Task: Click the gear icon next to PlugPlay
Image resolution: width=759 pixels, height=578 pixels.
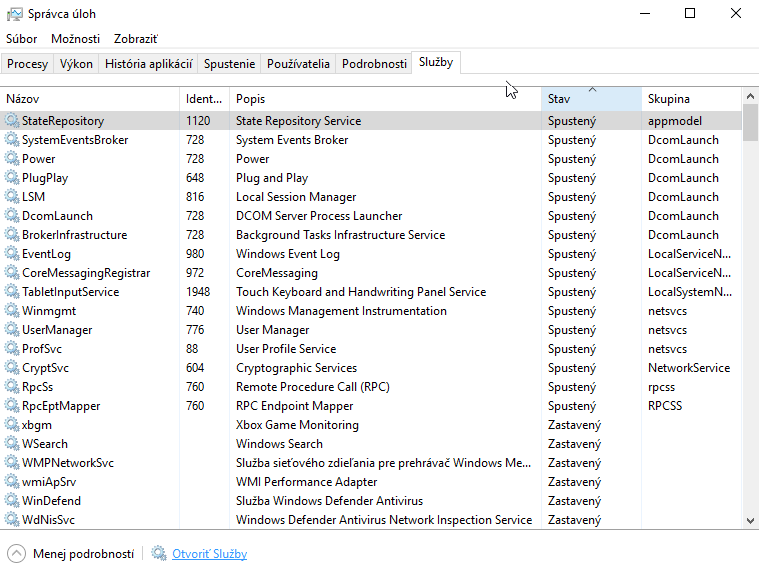Action: pyautogui.click(x=12, y=178)
